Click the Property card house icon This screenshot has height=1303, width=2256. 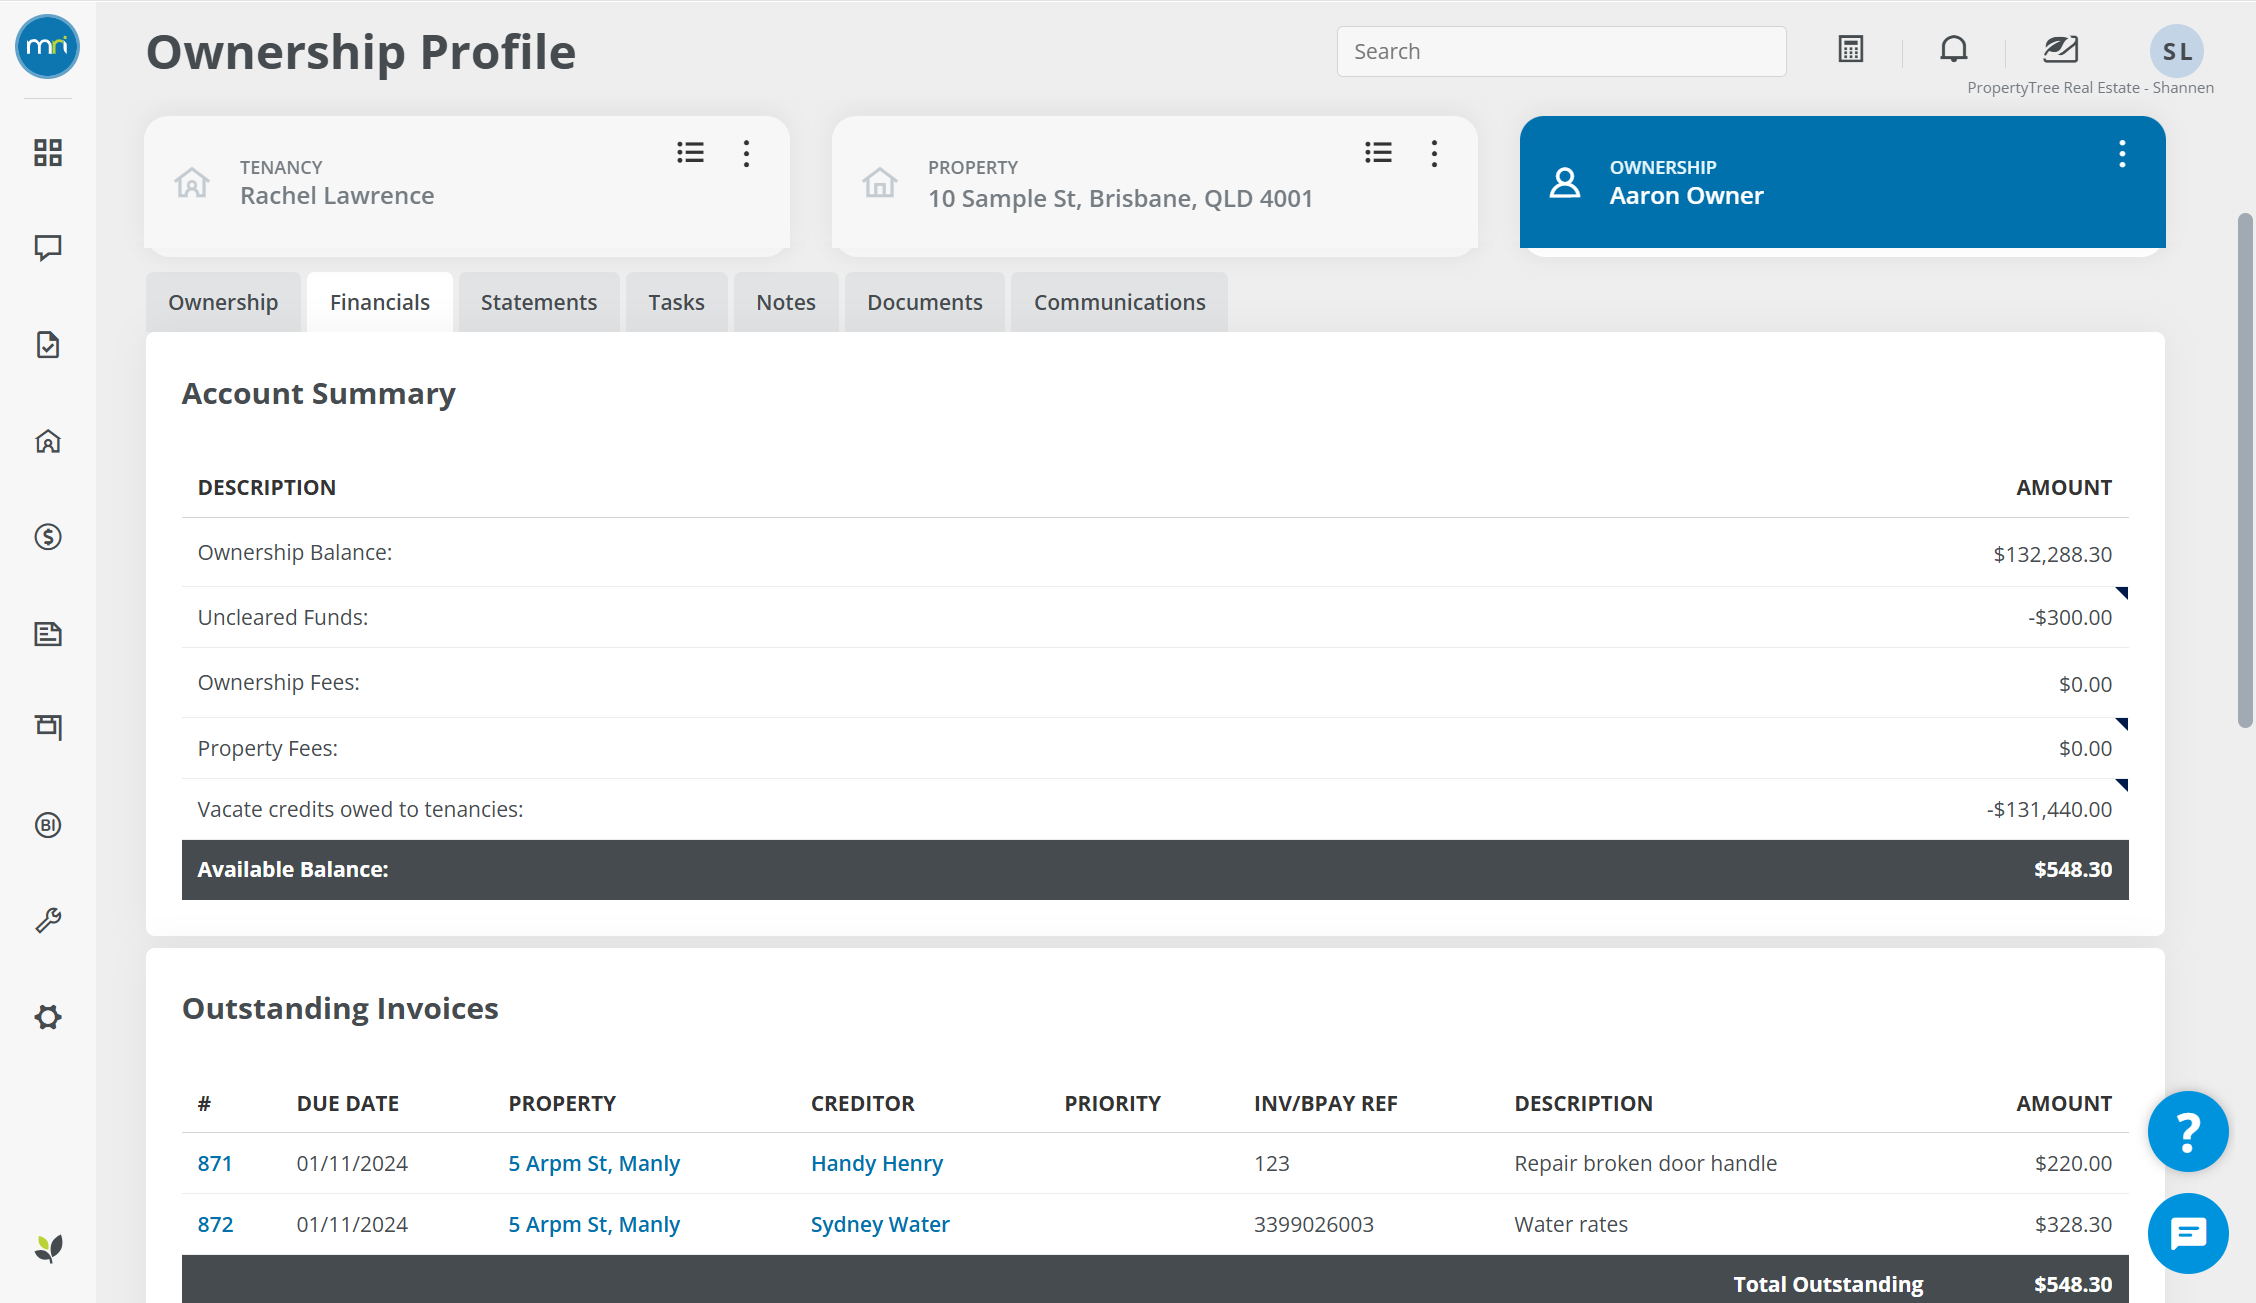880,182
